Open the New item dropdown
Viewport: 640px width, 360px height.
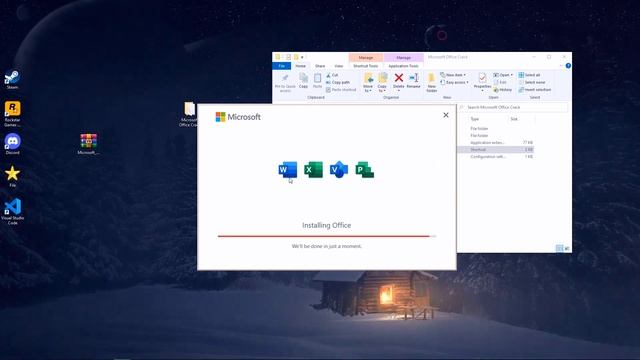[453, 75]
